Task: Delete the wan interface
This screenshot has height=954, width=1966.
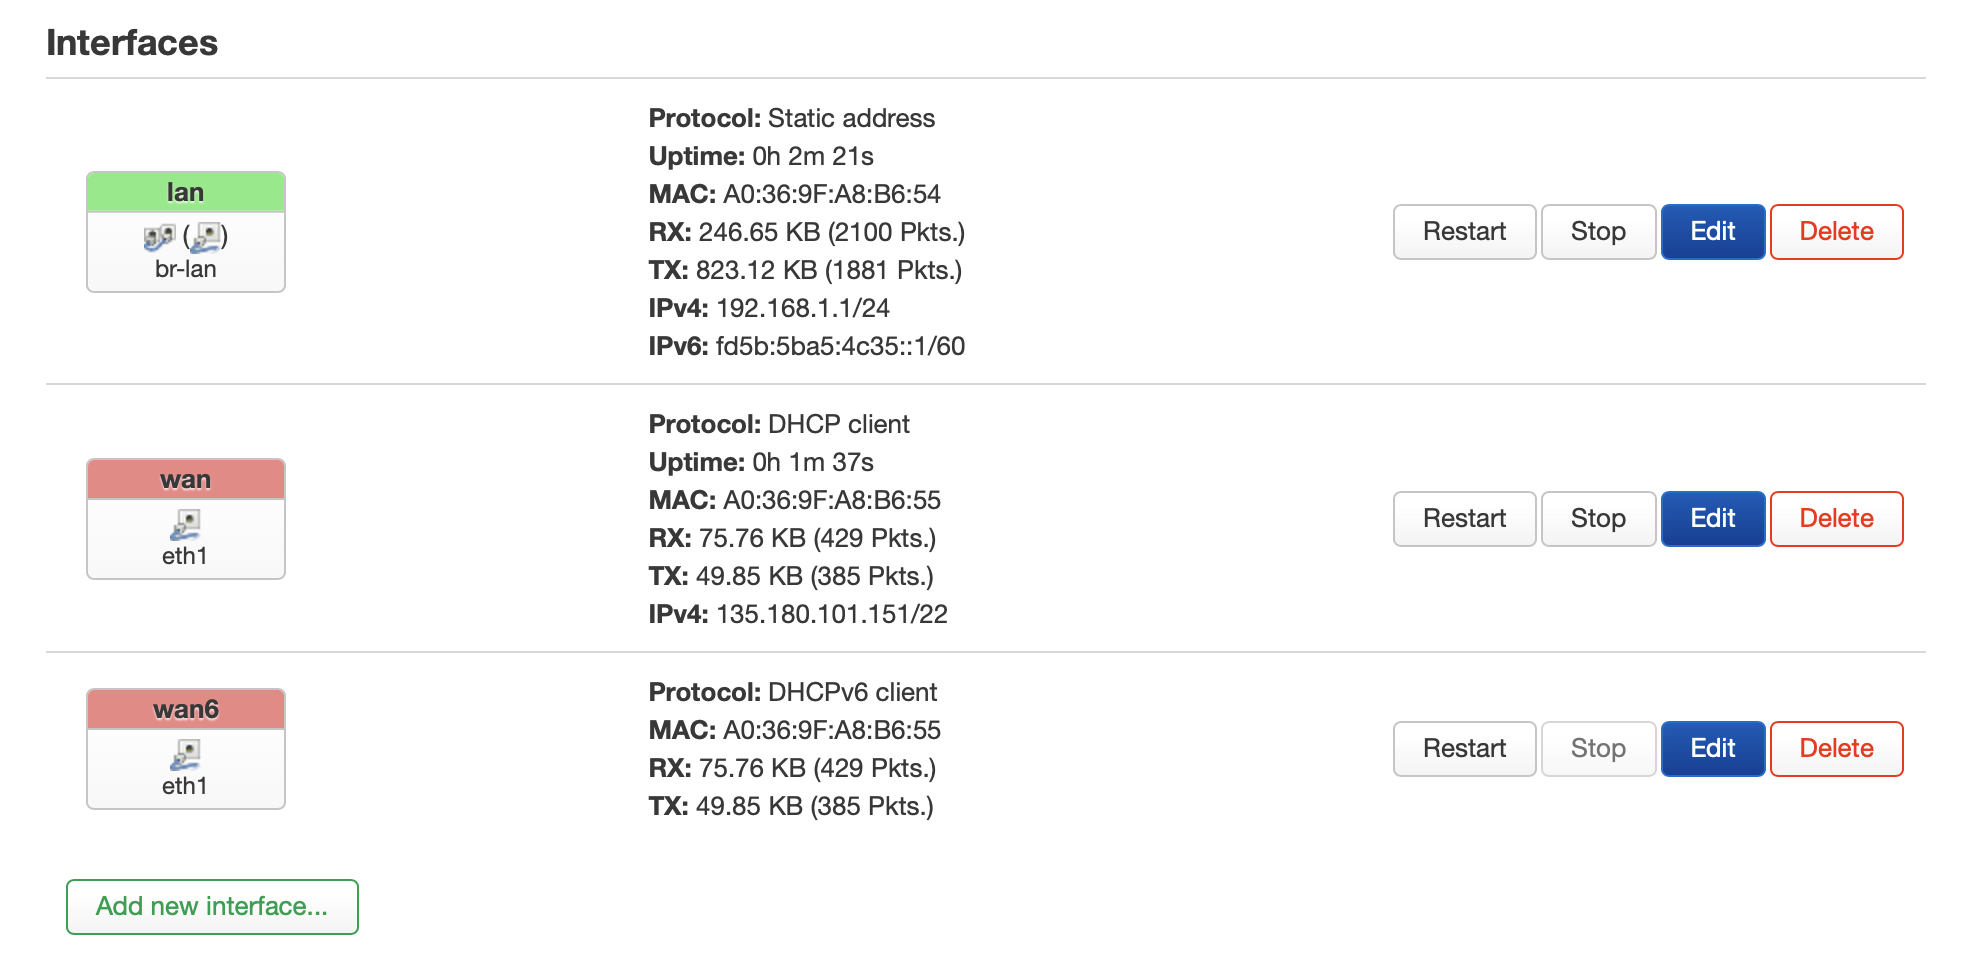Action: tap(1836, 519)
